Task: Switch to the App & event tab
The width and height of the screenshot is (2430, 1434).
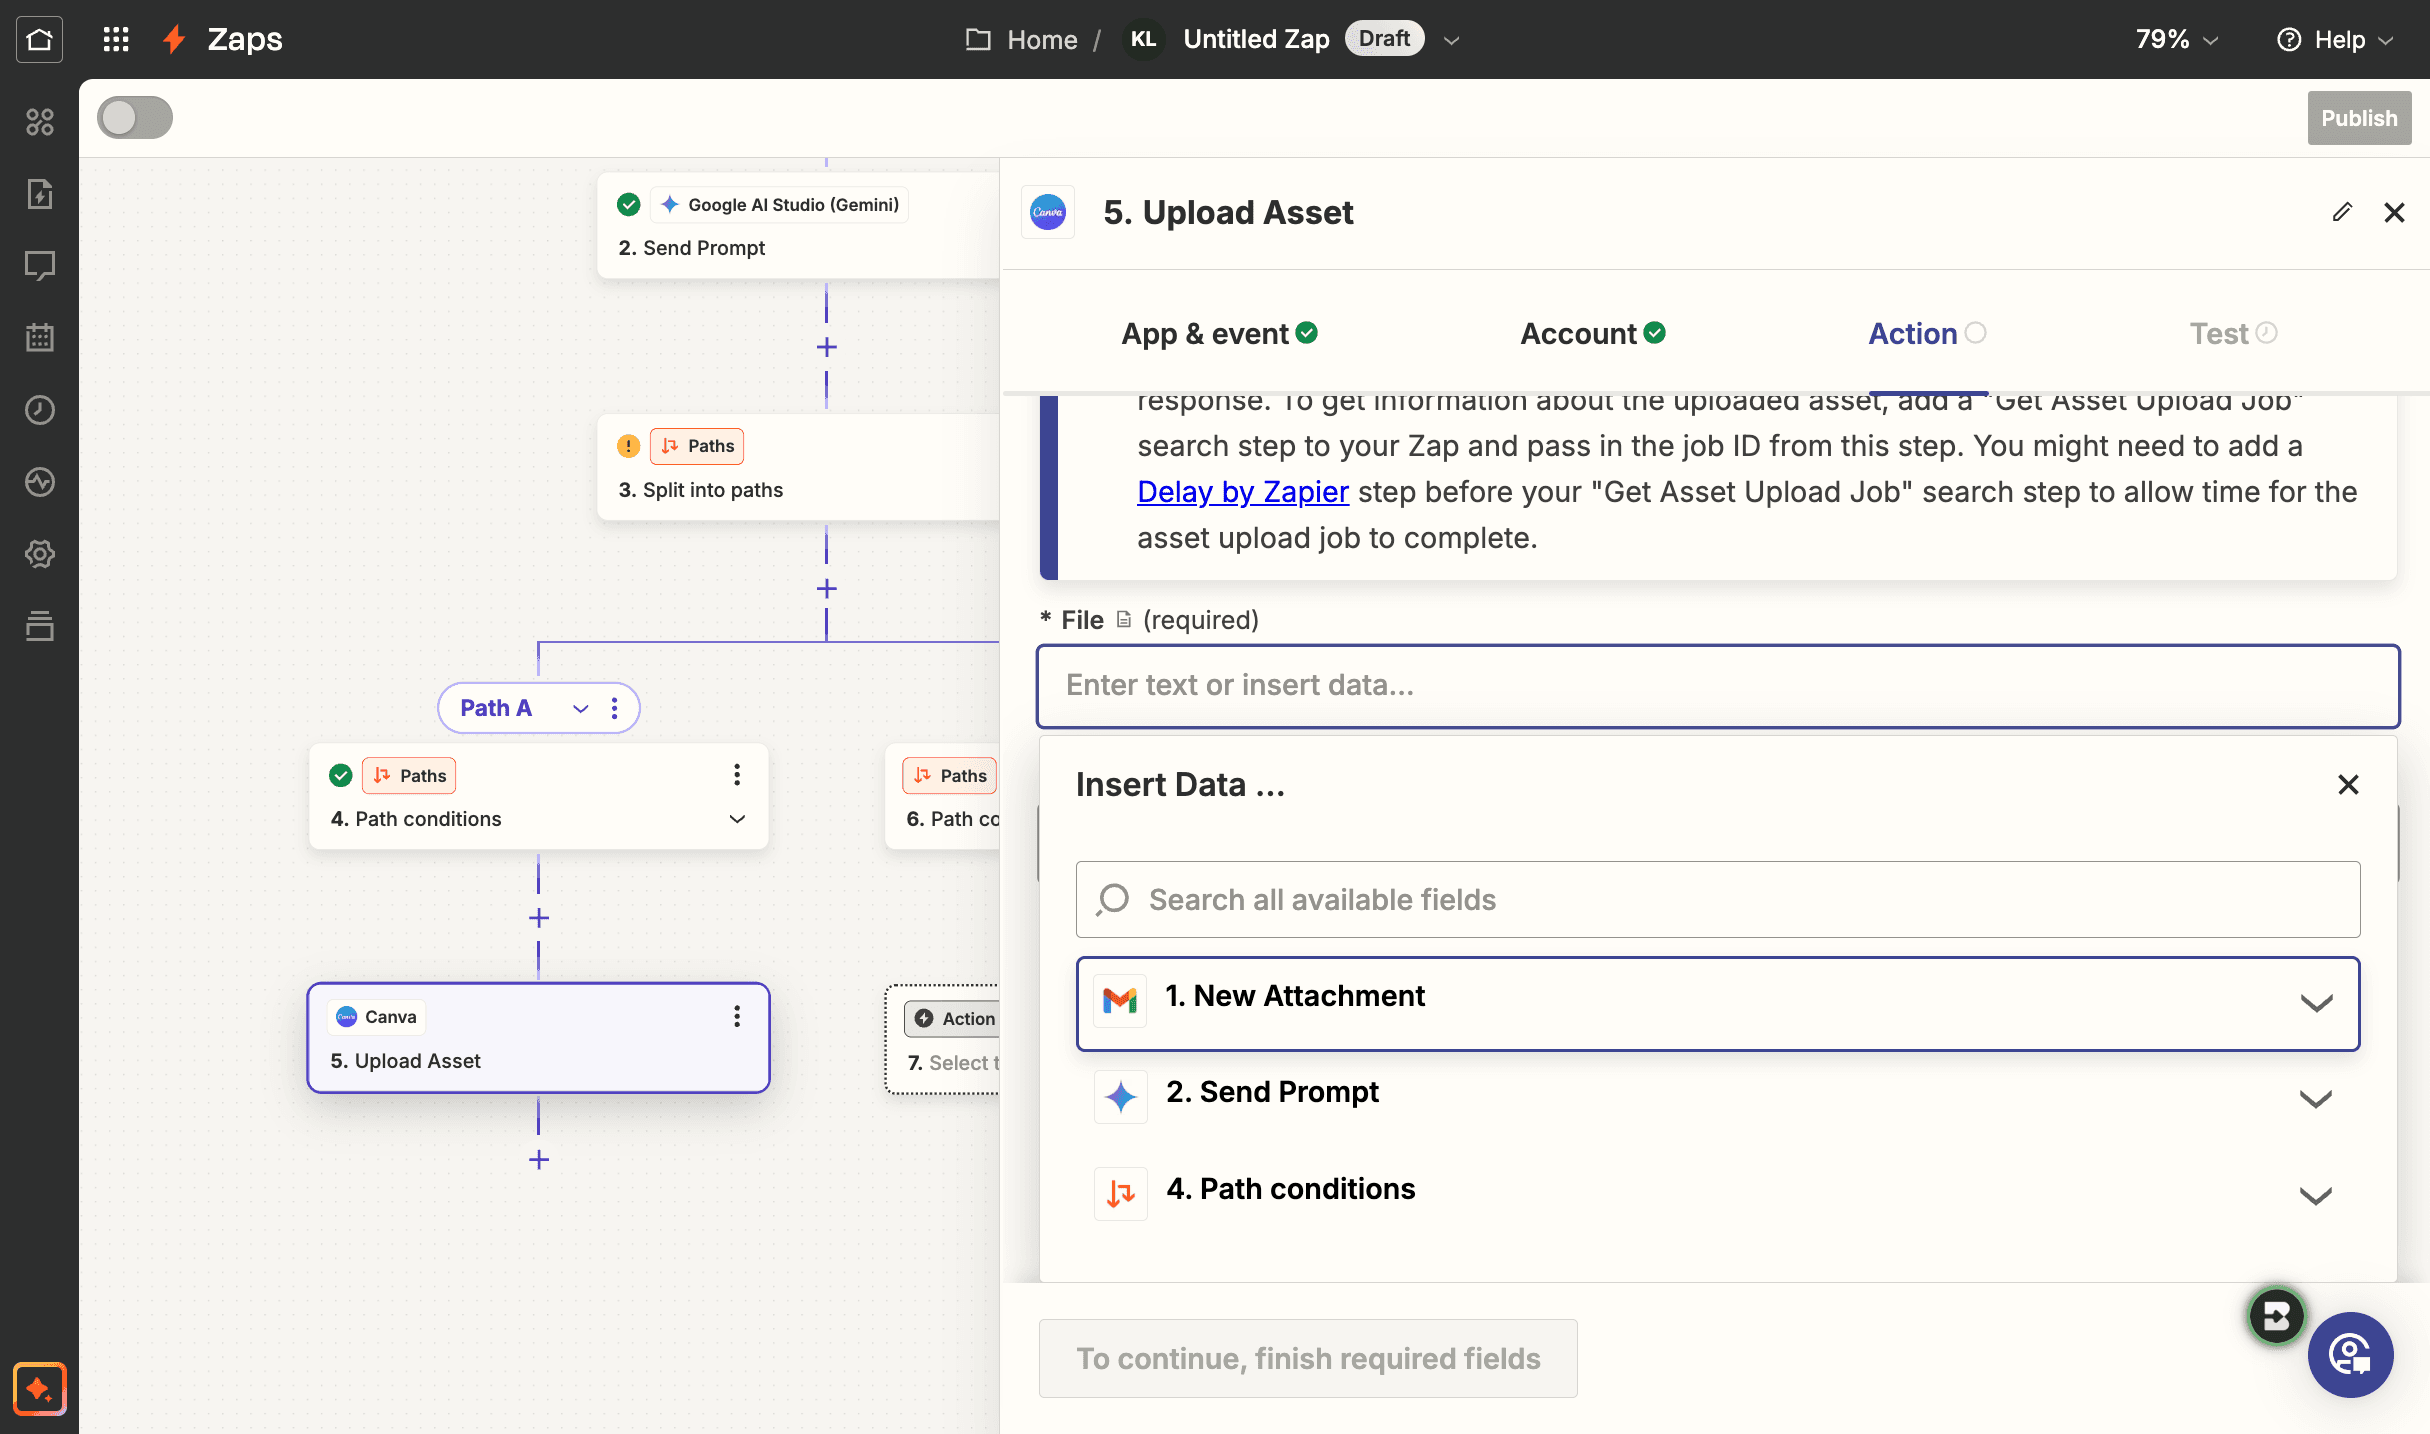Action: 1219,334
